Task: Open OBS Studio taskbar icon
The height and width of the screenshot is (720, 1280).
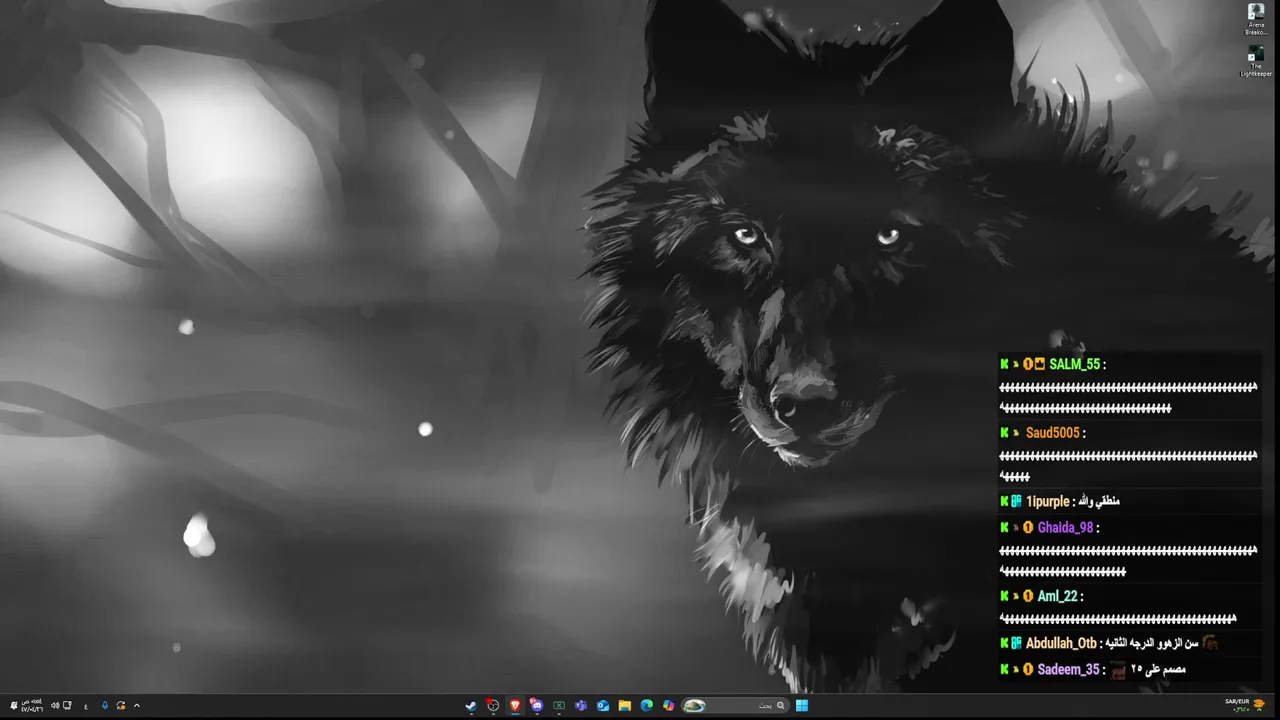Action: 493,706
